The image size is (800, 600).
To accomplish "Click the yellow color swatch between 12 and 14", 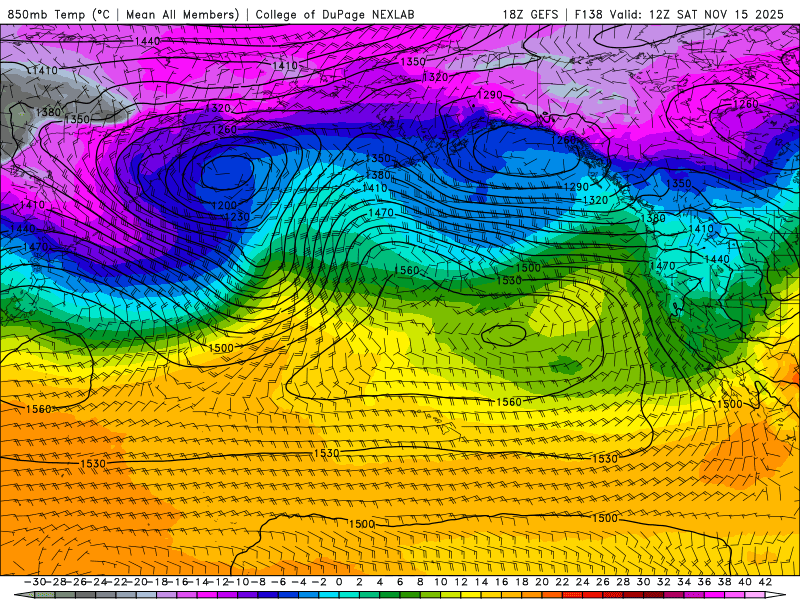I will tap(471, 595).
